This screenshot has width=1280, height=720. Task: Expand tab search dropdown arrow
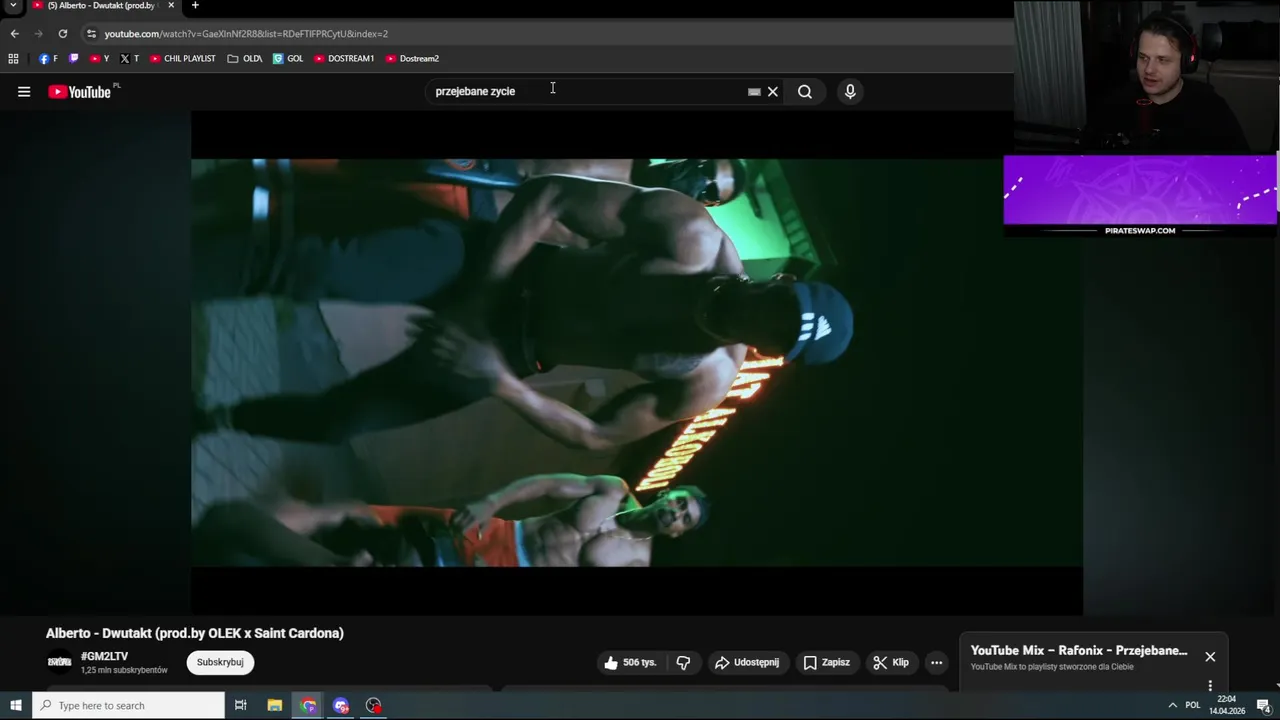pyautogui.click(x=13, y=6)
